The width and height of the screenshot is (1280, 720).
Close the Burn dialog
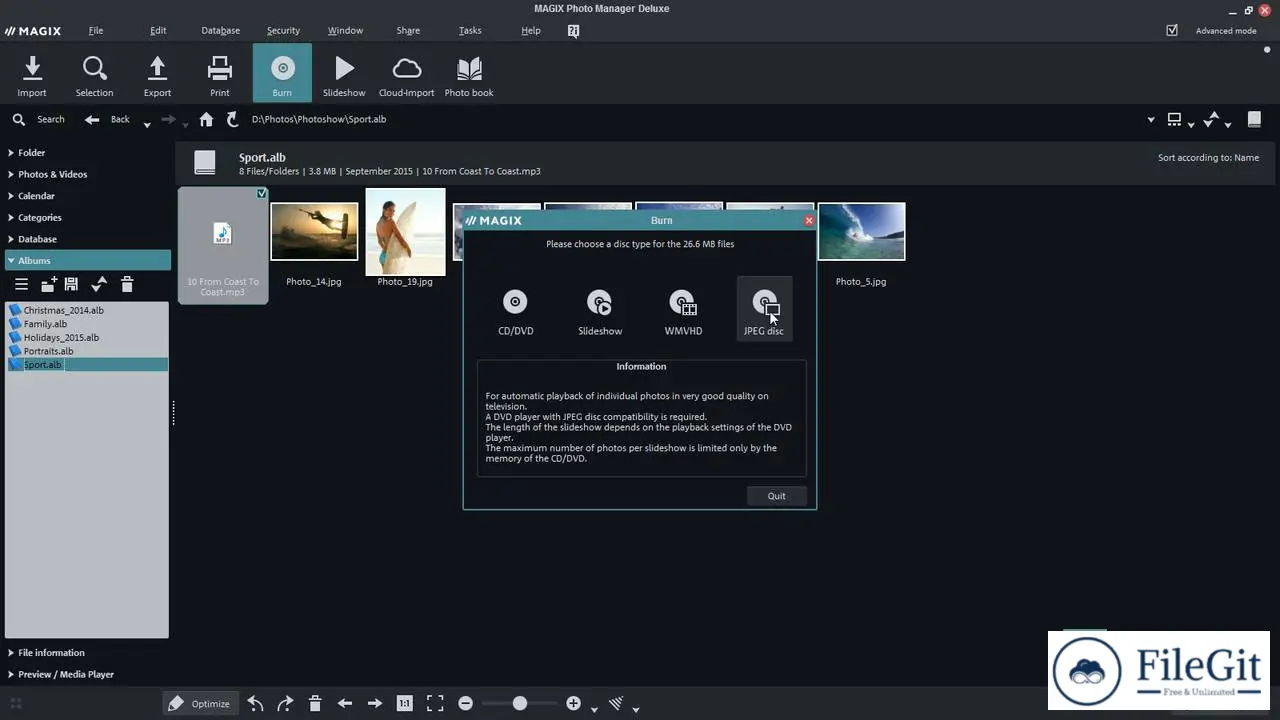809,220
